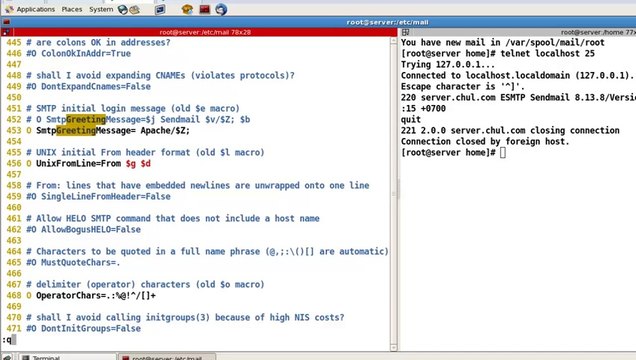This screenshot has width=636, height=360.
Task: Click line 448 comment about expanding CNAMEs
Action: click(160, 75)
